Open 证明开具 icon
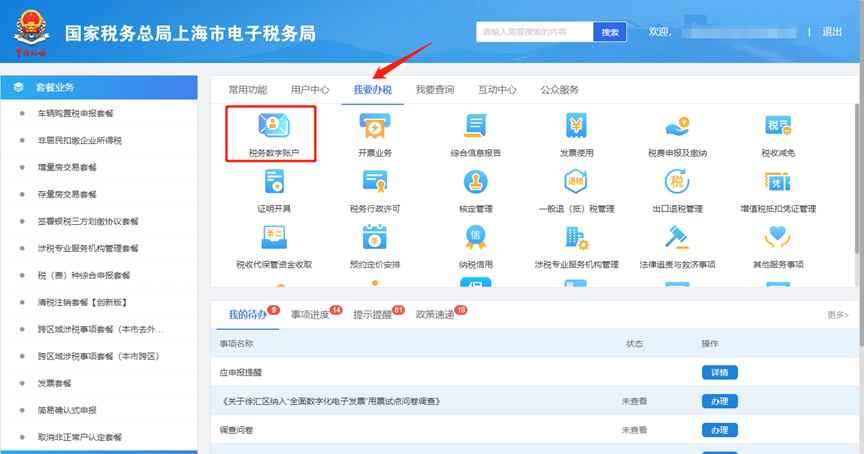This screenshot has height=454, width=864. tap(274, 182)
